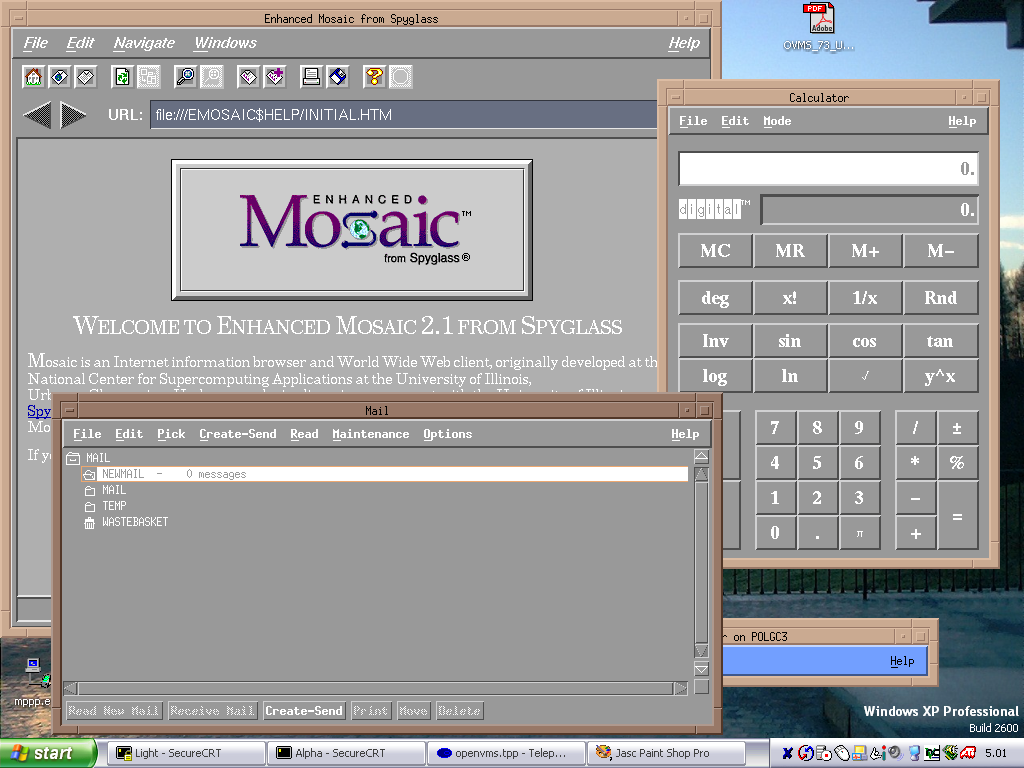The width and height of the screenshot is (1024, 768).
Task: Go back with the left arrow button
Action: 37,115
